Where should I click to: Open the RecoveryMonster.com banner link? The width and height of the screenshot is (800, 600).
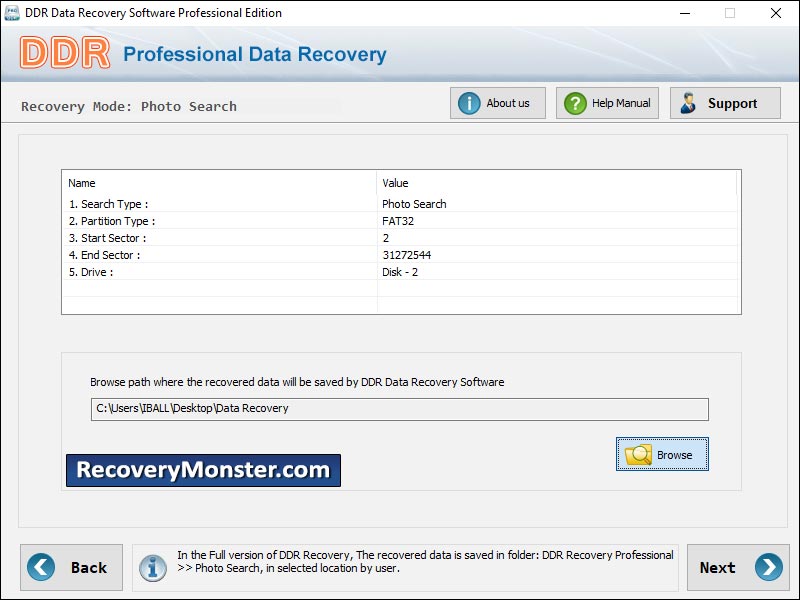203,470
